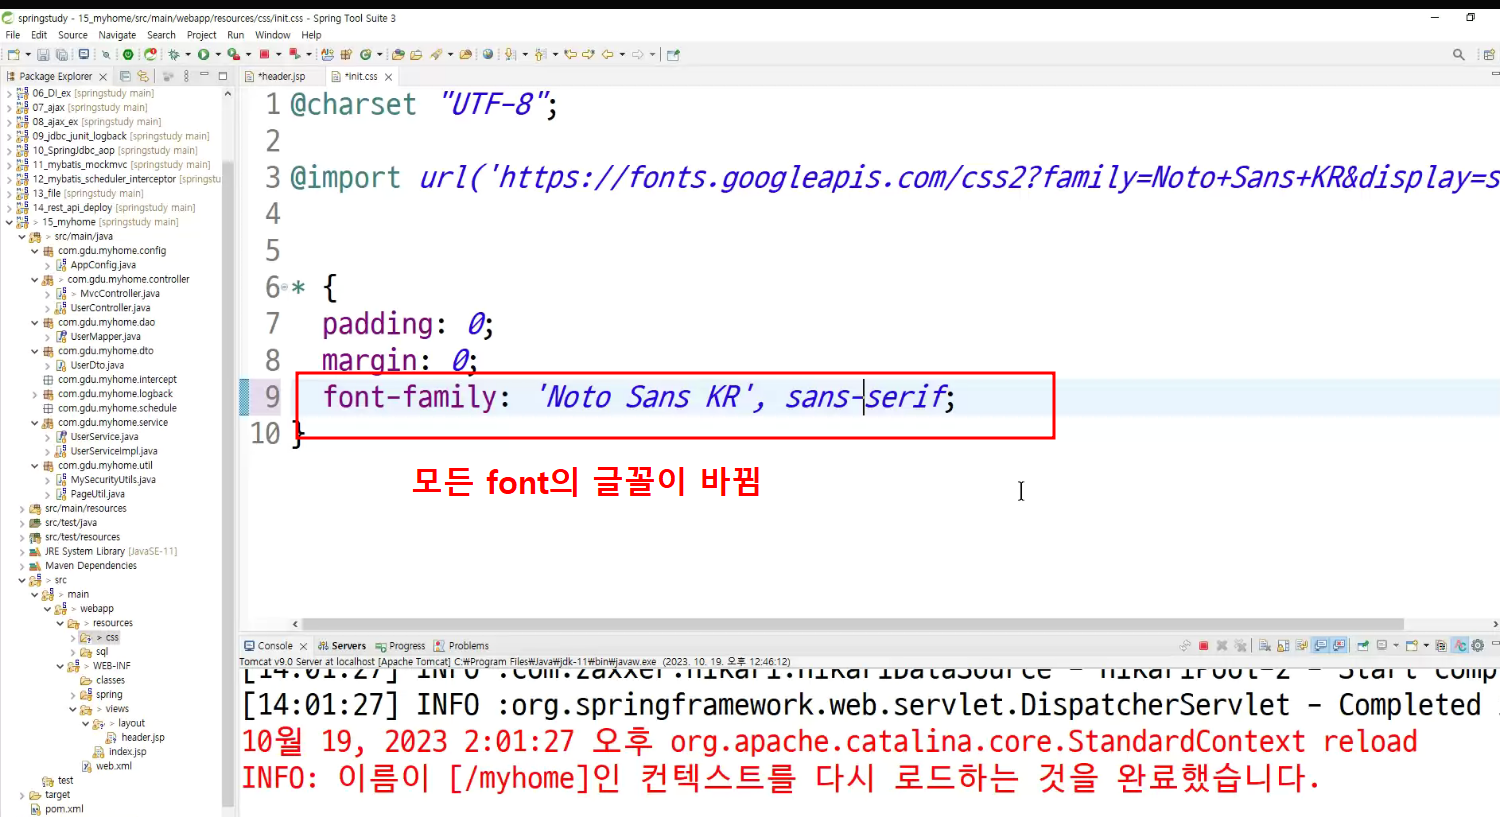This screenshot has width=1500, height=817.
Task: Click the web browser globe icon
Action: pos(488,54)
